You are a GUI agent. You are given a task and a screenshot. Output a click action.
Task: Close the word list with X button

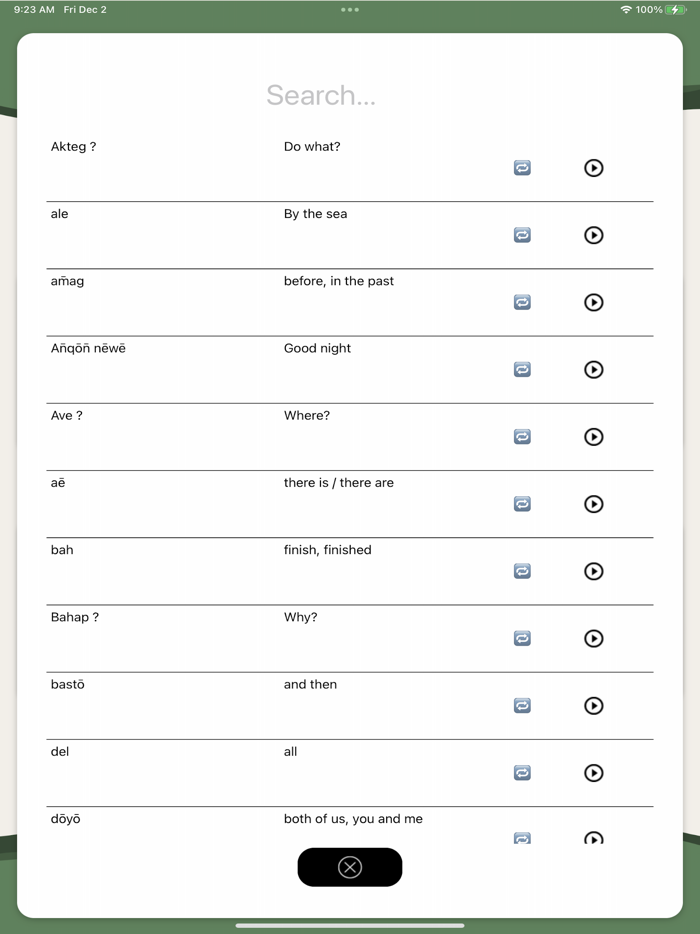click(x=350, y=867)
